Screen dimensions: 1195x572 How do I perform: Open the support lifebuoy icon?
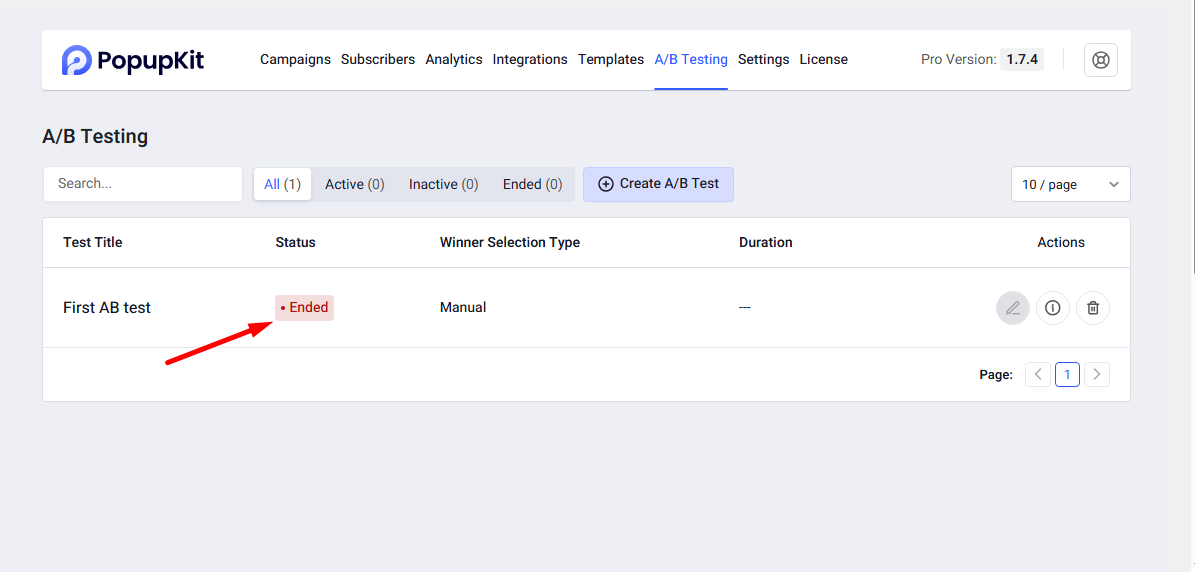tap(1101, 60)
